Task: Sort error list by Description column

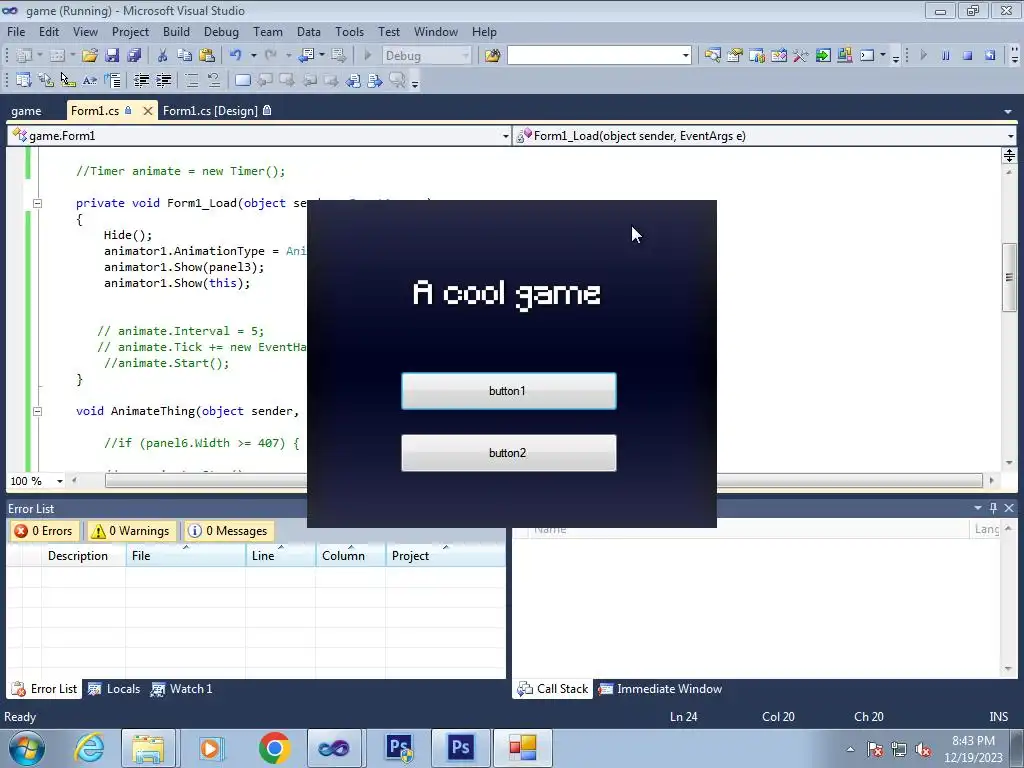Action: point(83,556)
